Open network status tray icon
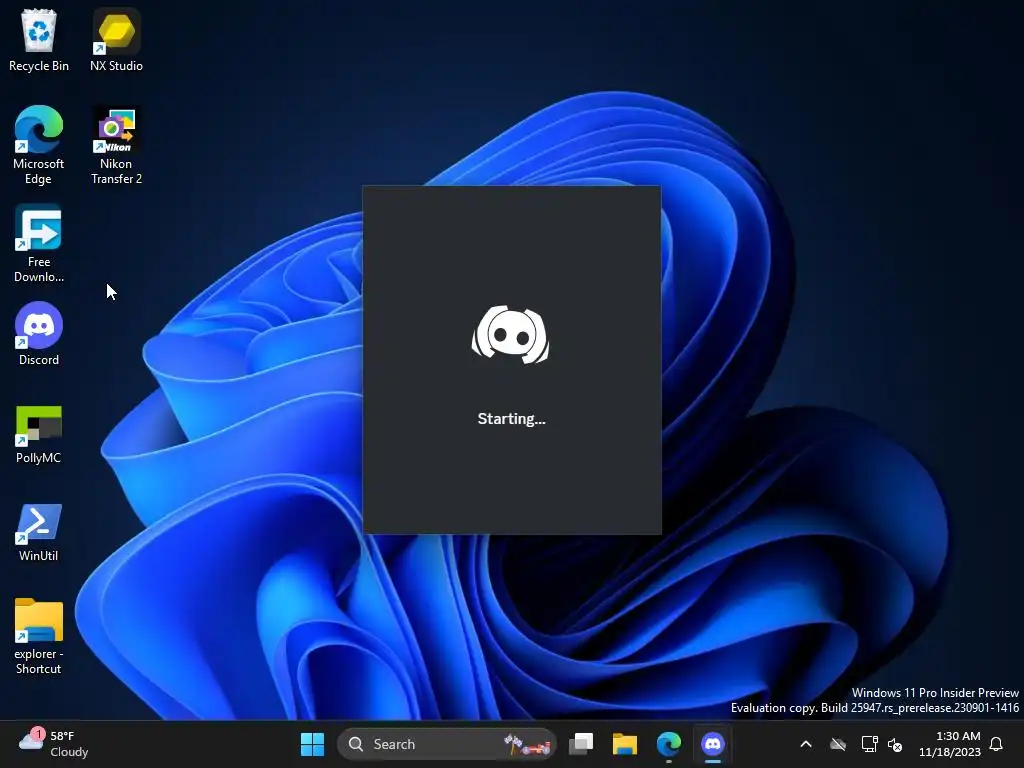The height and width of the screenshot is (768, 1024). point(869,744)
